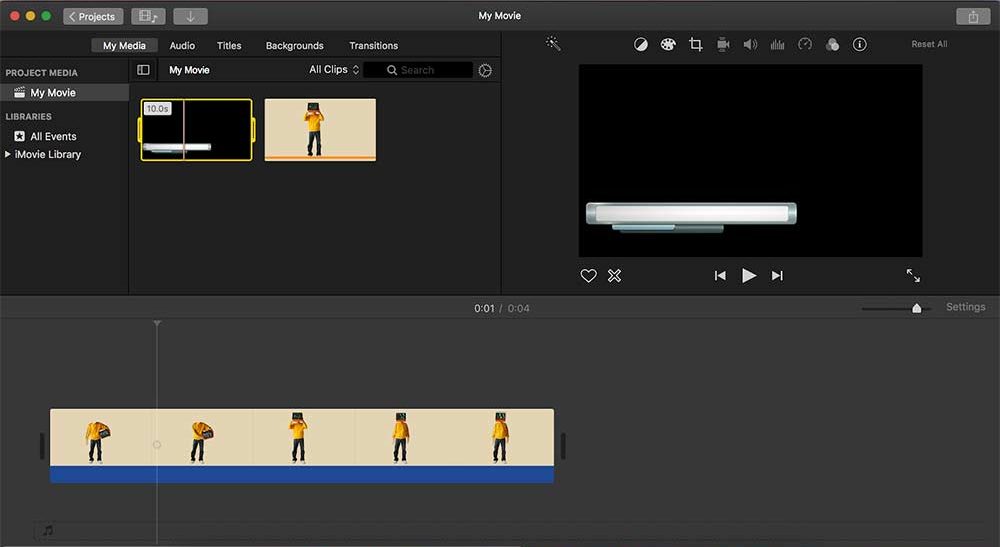The height and width of the screenshot is (547, 1000).
Task: Switch to the My Media tab
Action: coord(124,45)
